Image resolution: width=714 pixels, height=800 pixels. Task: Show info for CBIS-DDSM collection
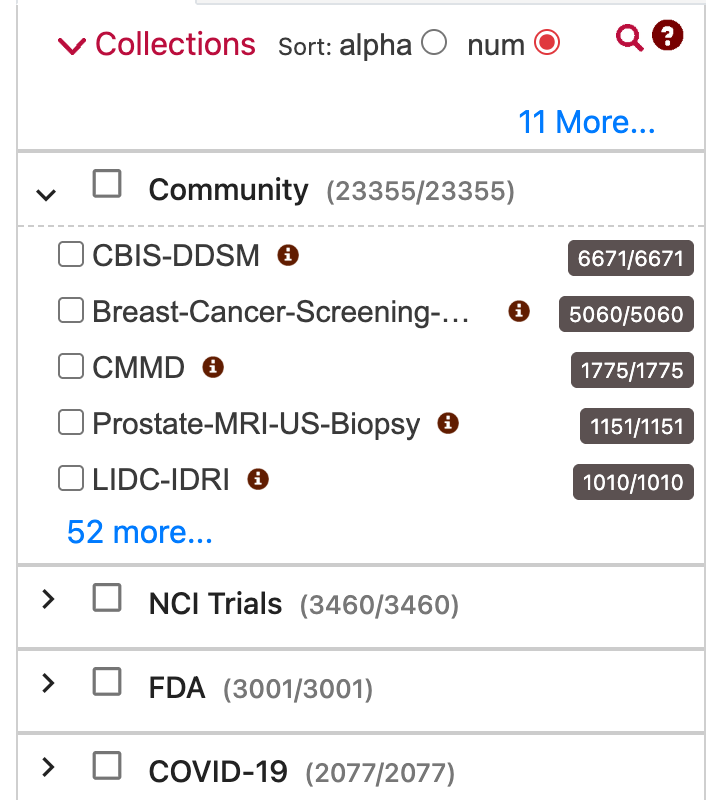pyautogui.click(x=288, y=255)
